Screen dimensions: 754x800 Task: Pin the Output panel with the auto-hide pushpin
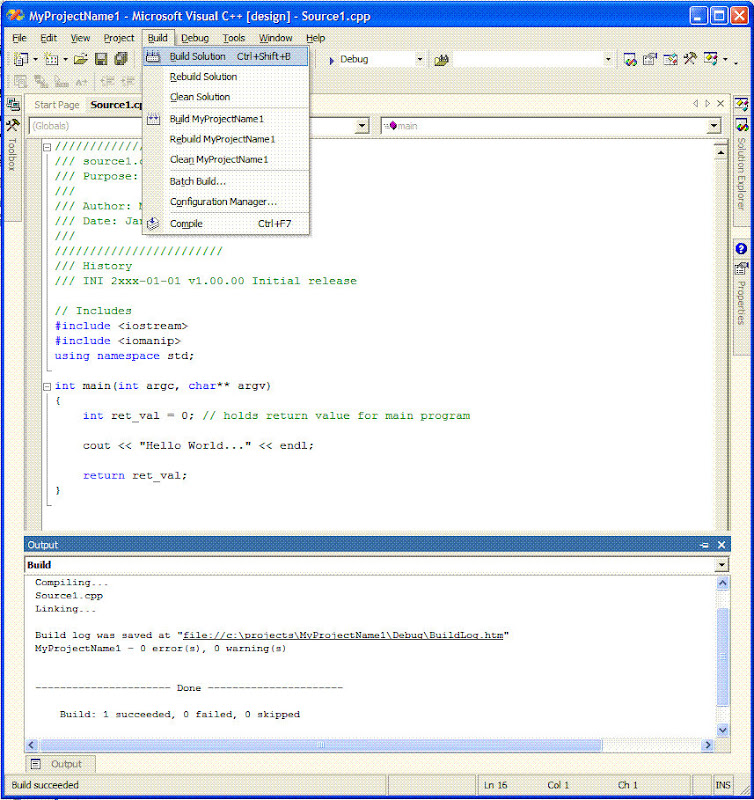coord(704,545)
